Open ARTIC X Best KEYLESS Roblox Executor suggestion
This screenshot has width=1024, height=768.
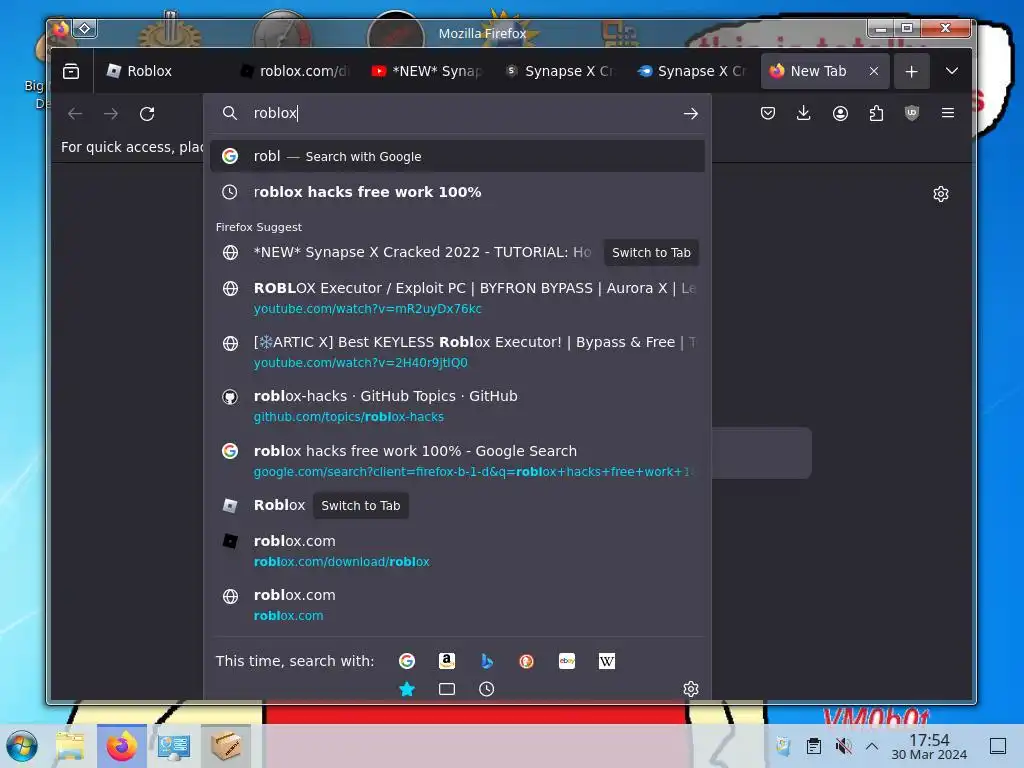tap(457, 352)
